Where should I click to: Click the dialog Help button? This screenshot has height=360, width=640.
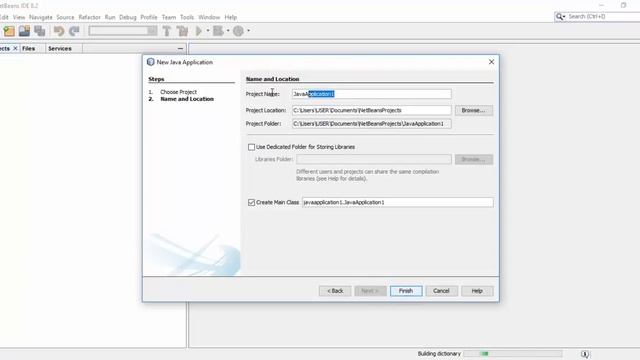(x=477, y=291)
